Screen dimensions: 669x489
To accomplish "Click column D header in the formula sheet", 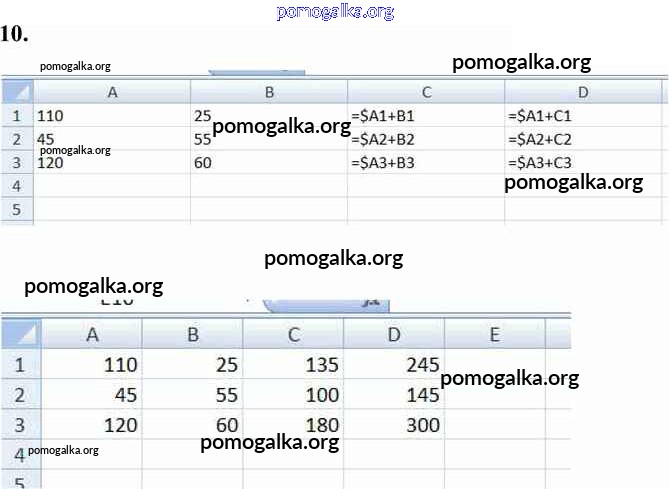I will [584, 92].
